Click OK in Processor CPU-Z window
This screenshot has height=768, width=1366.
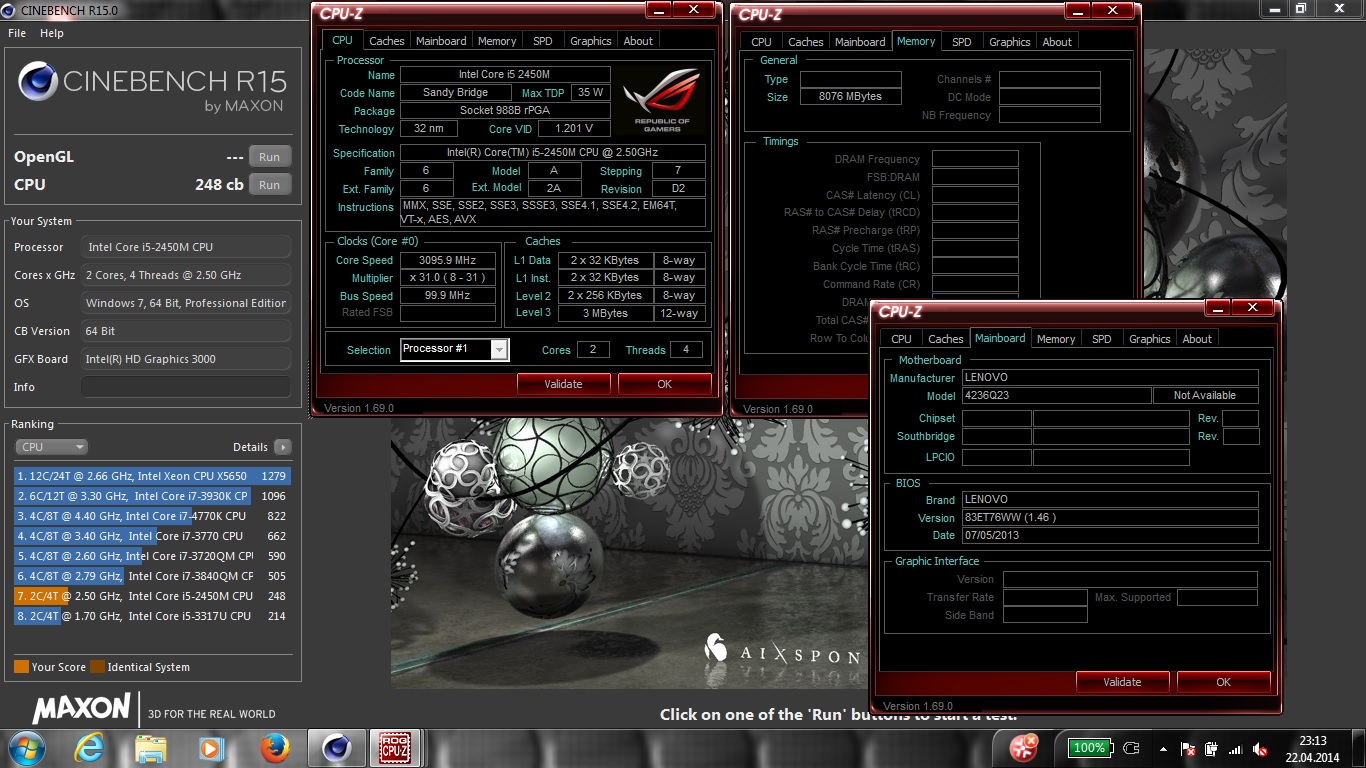pyautogui.click(x=664, y=384)
